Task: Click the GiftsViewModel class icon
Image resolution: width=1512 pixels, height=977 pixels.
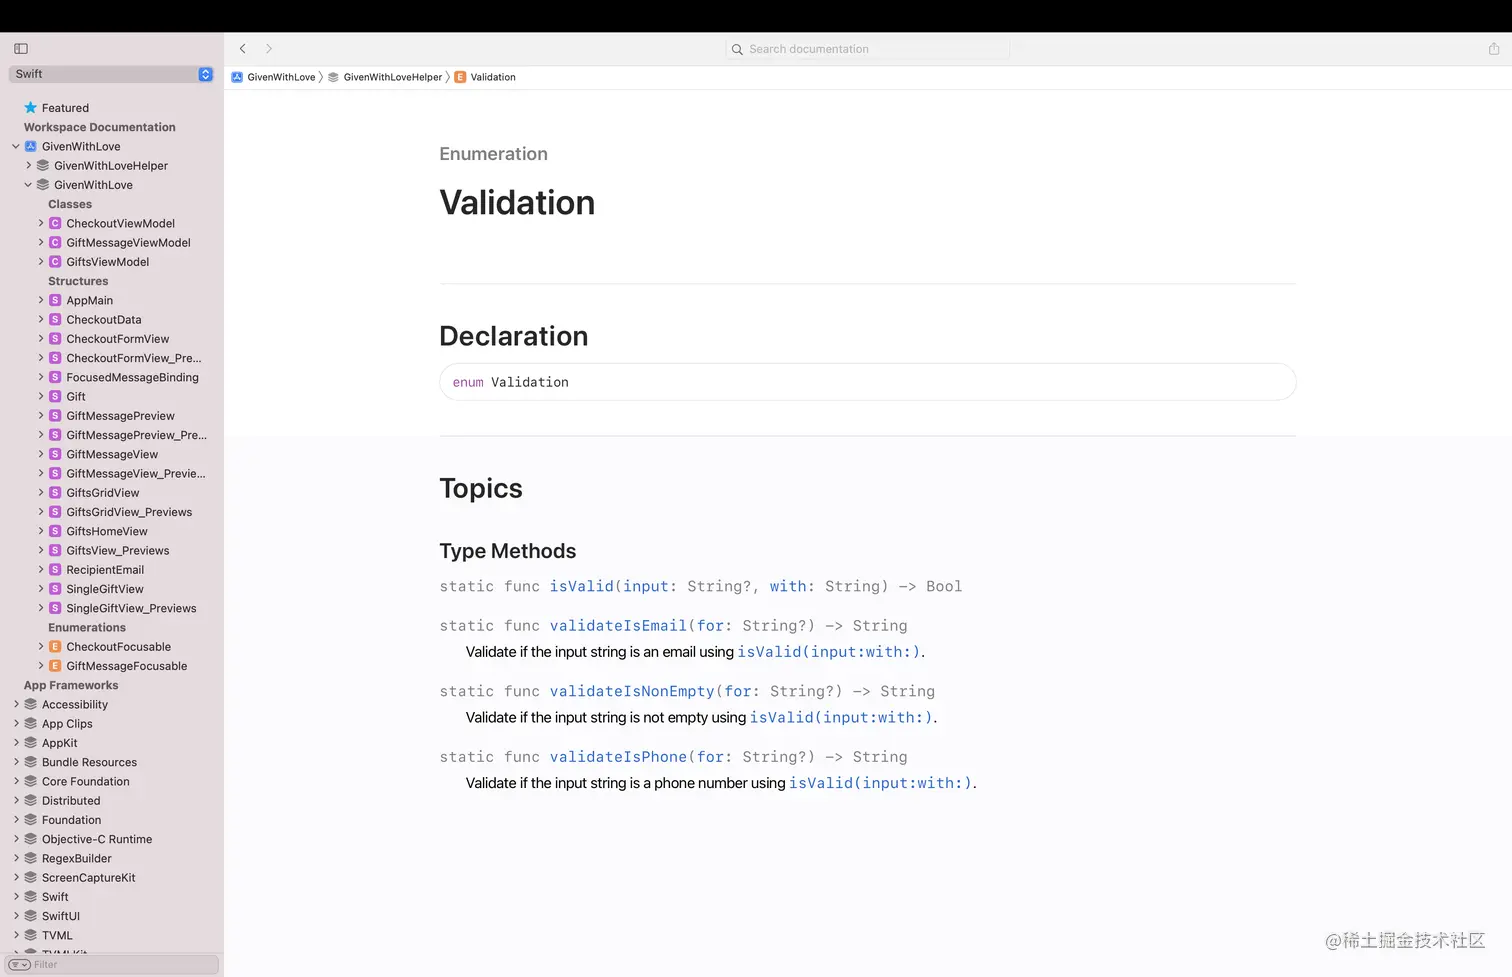Action: click(x=55, y=262)
